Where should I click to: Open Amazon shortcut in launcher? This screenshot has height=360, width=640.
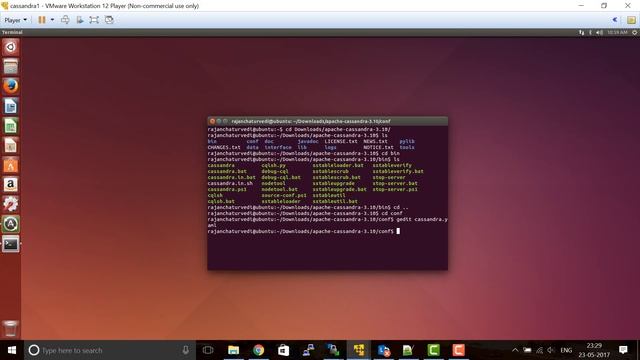(x=11, y=184)
